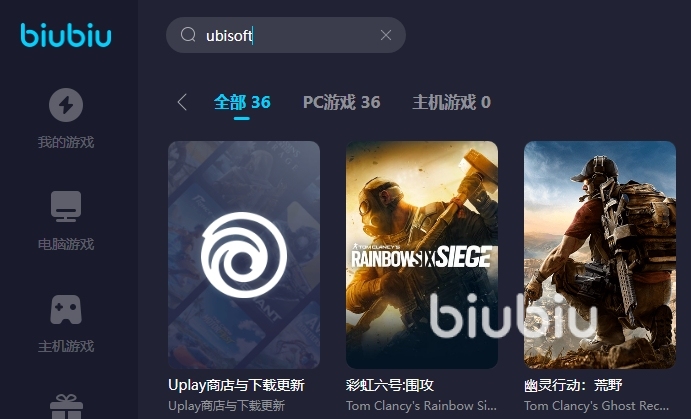691x419 pixels.
Task: Click the 幽灵行动：荒野 title text
Action: (573, 385)
